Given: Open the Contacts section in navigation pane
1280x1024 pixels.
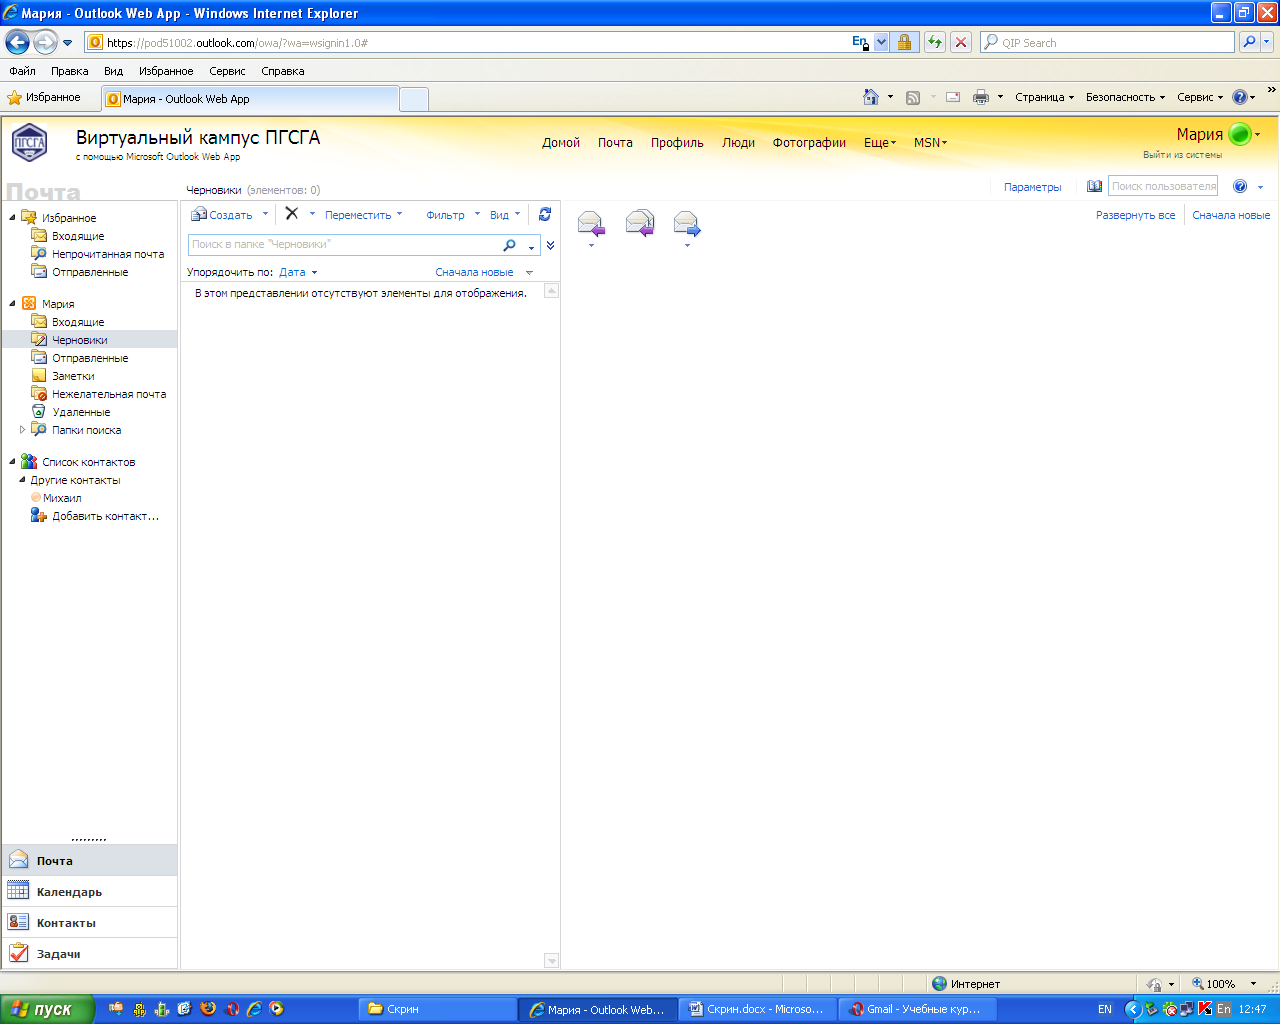Looking at the screenshot, I should [90, 922].
